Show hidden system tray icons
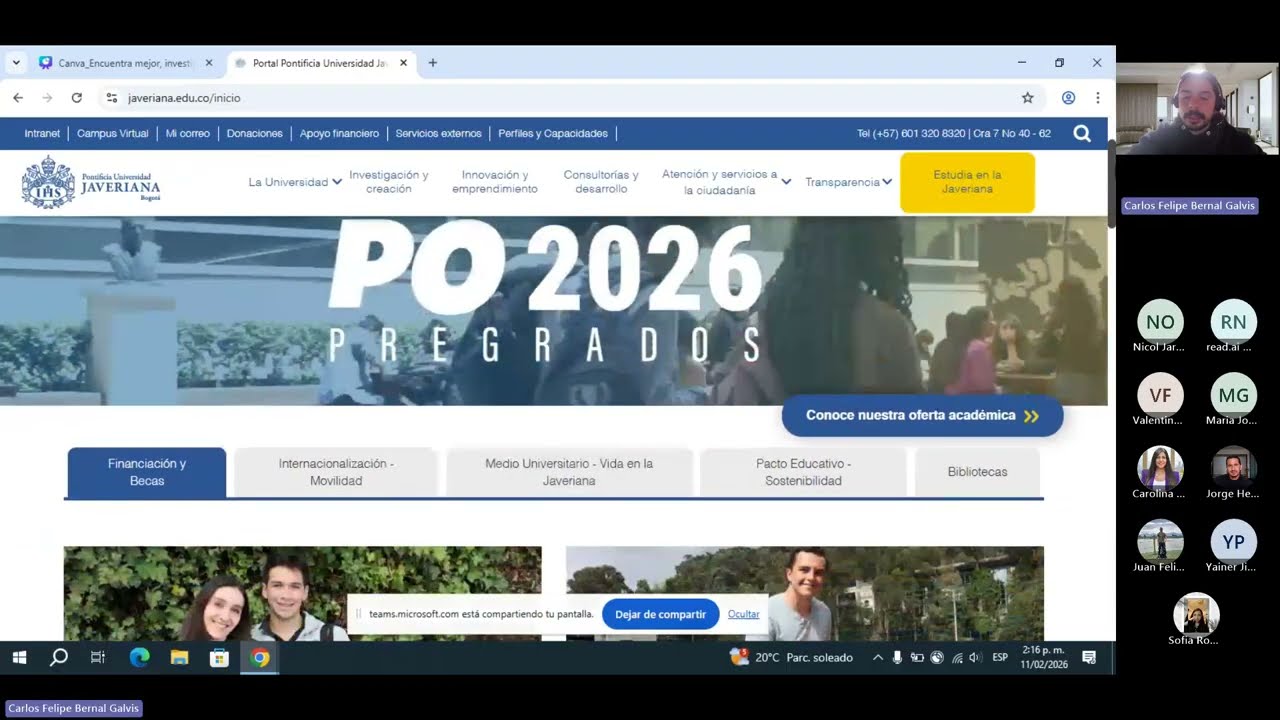The height and width of the screenshot is (720, 1280). [x=878, y=658]
